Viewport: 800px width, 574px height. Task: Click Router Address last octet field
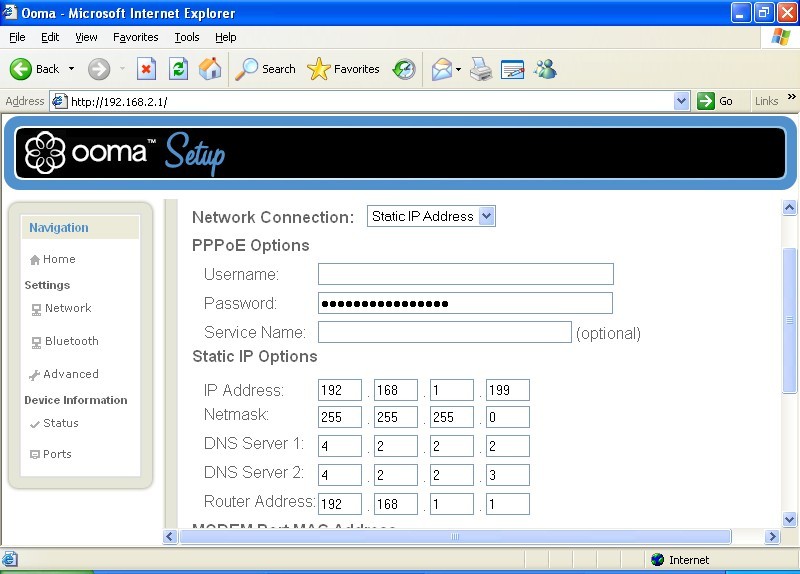(508, 504)
